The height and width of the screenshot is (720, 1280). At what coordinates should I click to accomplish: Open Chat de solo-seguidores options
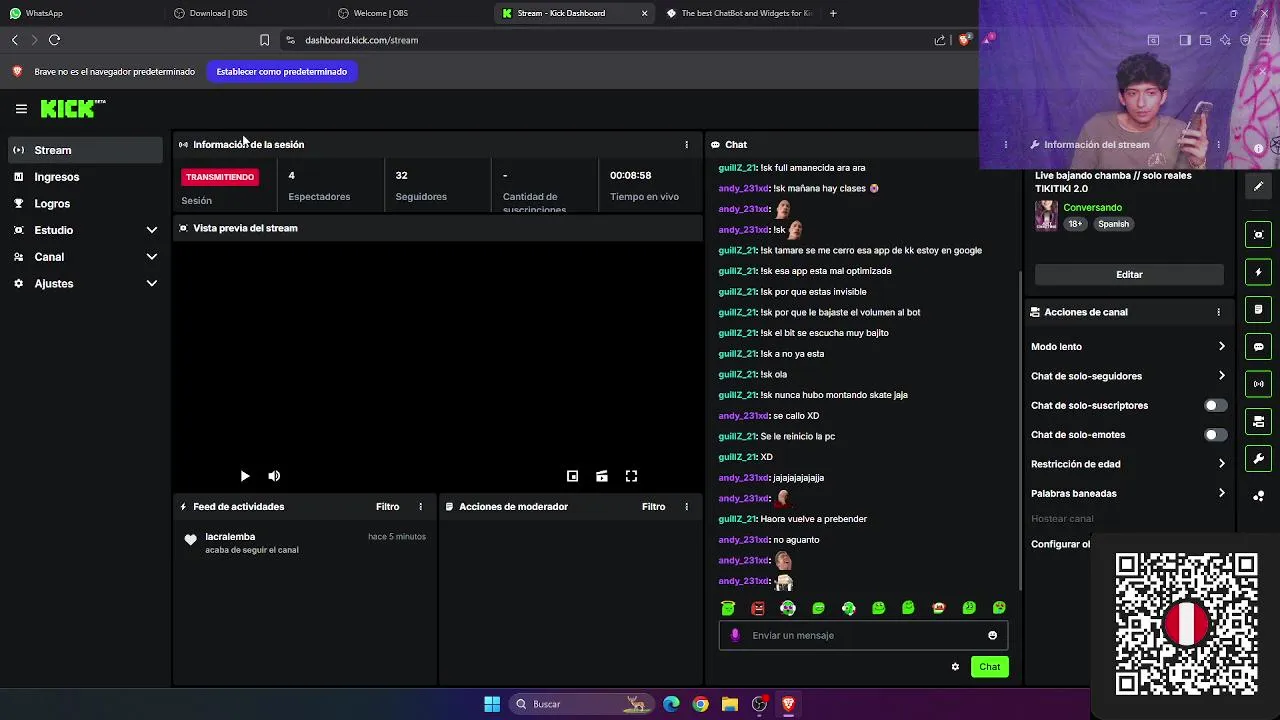point(1128,376)
